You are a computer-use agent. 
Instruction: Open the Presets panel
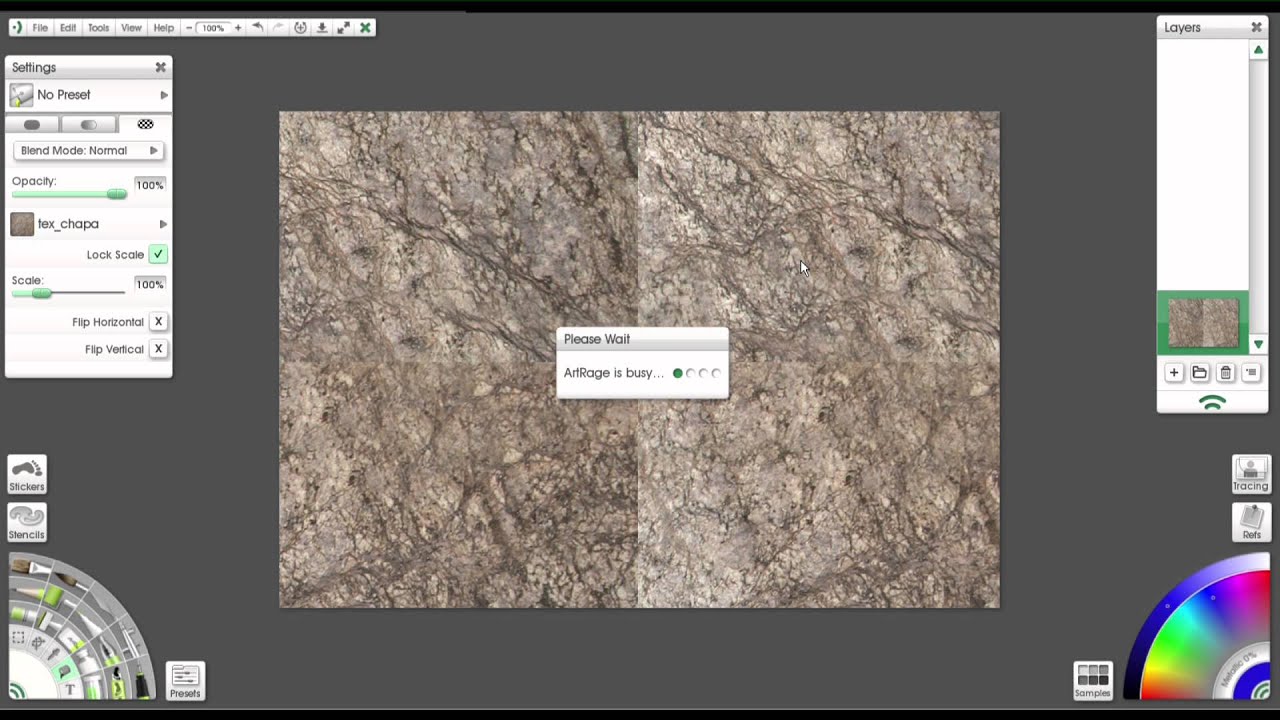coord(185,681)
